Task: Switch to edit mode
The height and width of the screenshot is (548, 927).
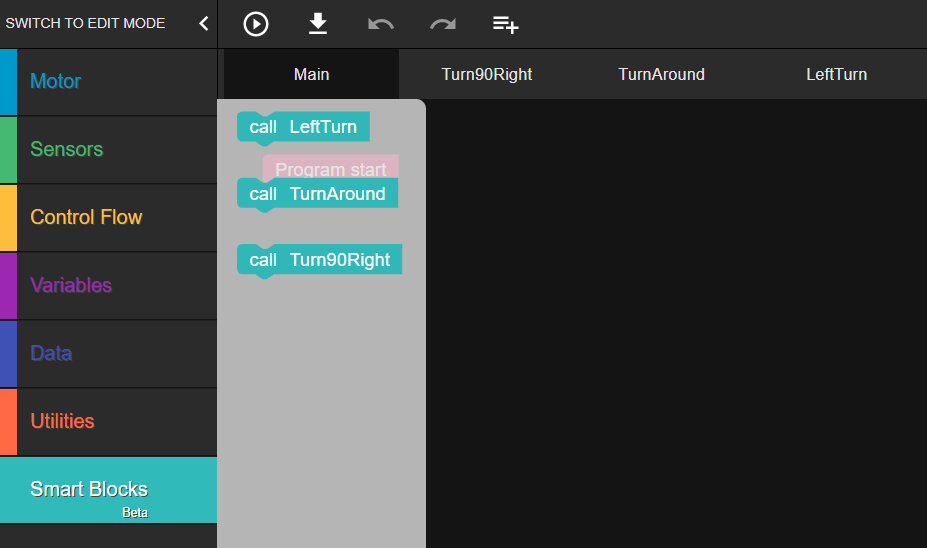Action: 86,23
